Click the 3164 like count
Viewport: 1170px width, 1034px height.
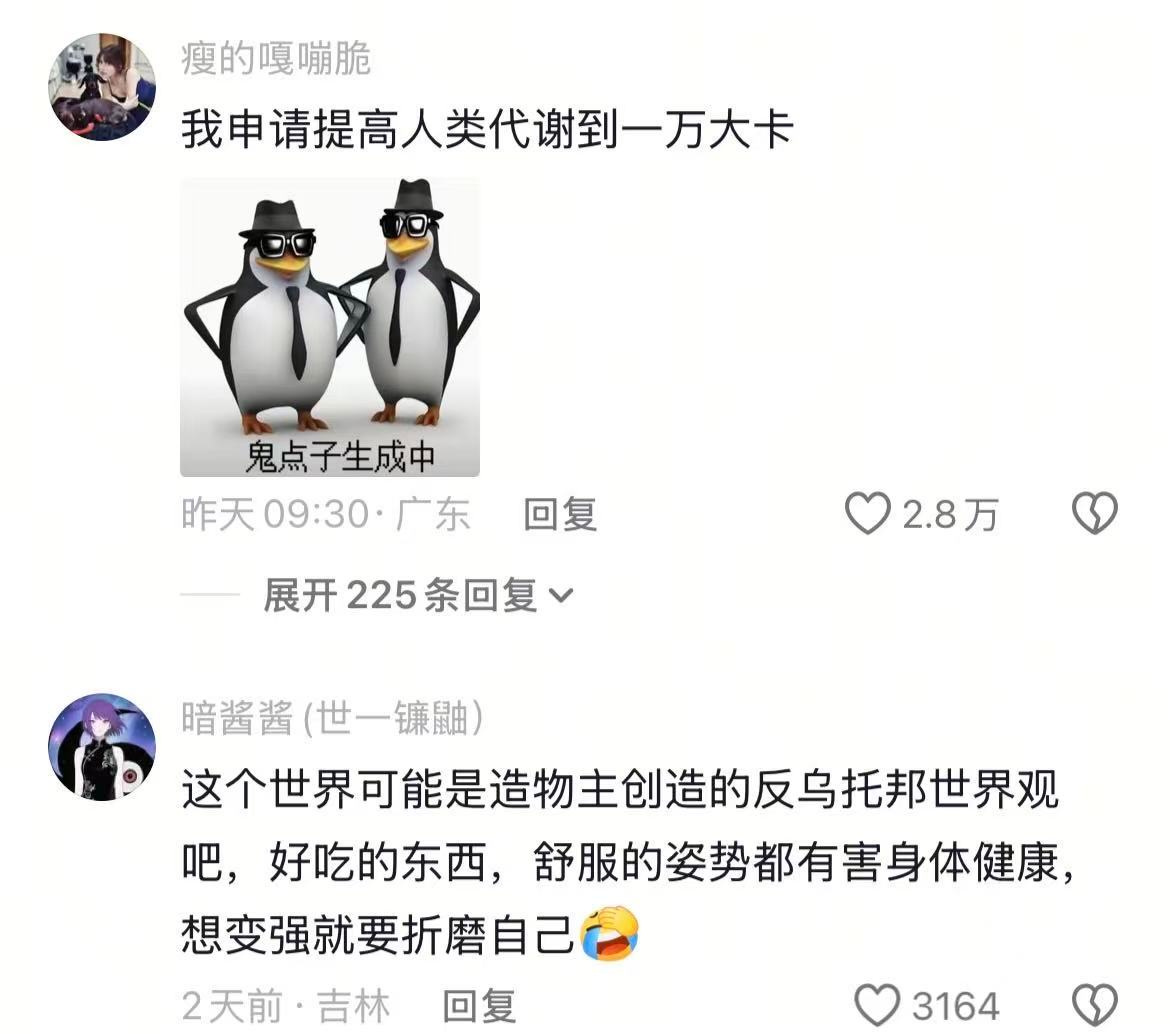(955, 1006)
